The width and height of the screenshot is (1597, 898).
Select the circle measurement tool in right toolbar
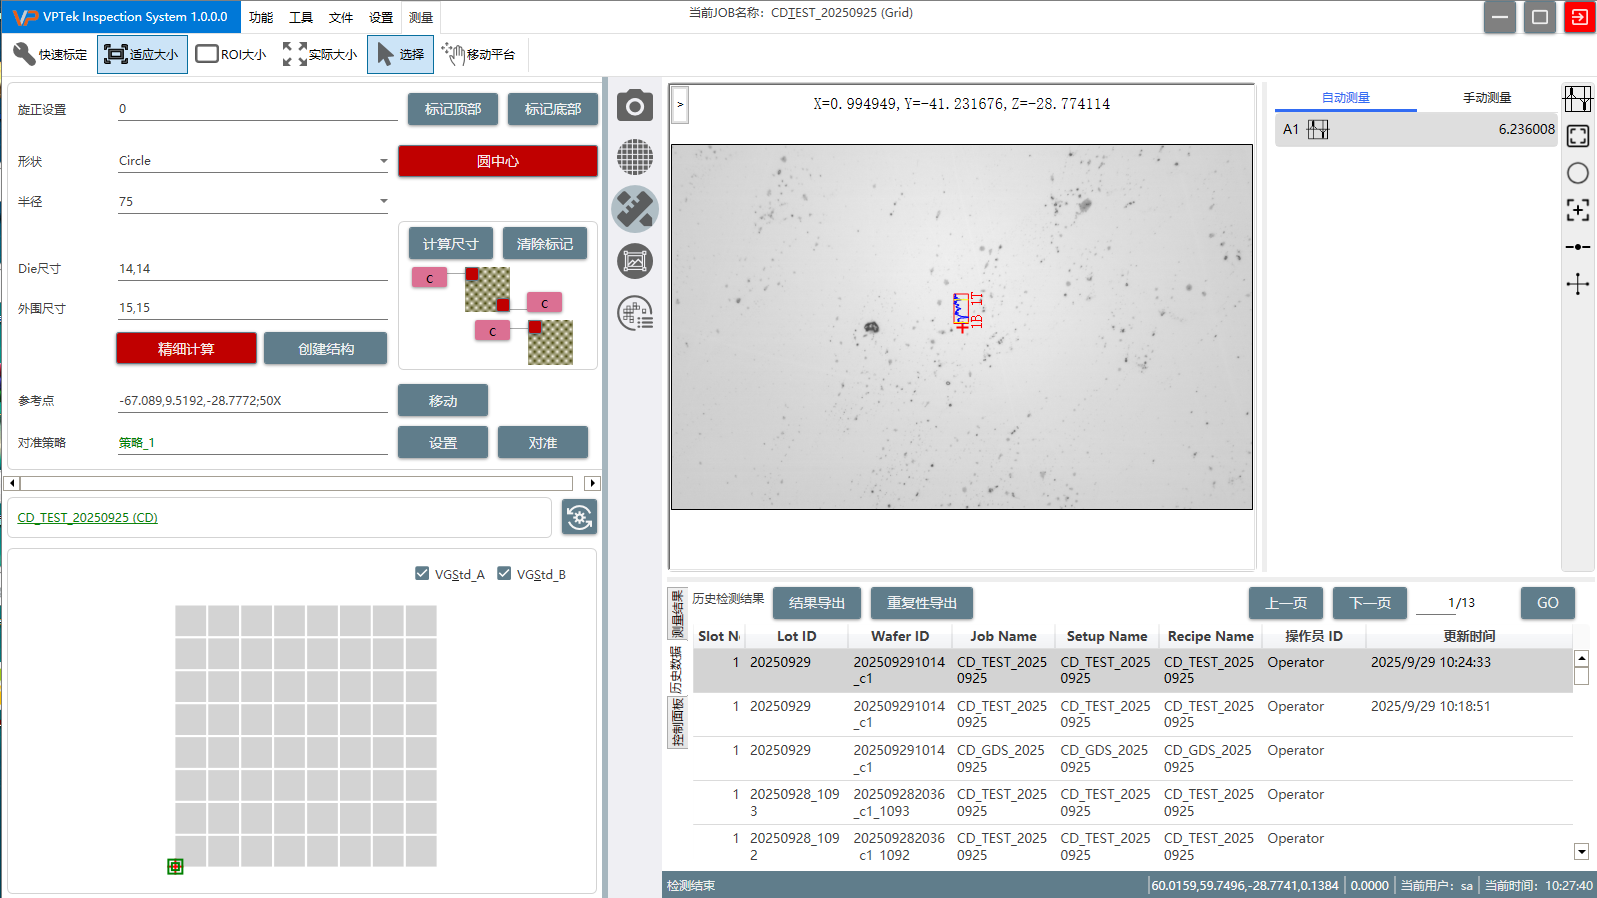[x=1577, y=173]
